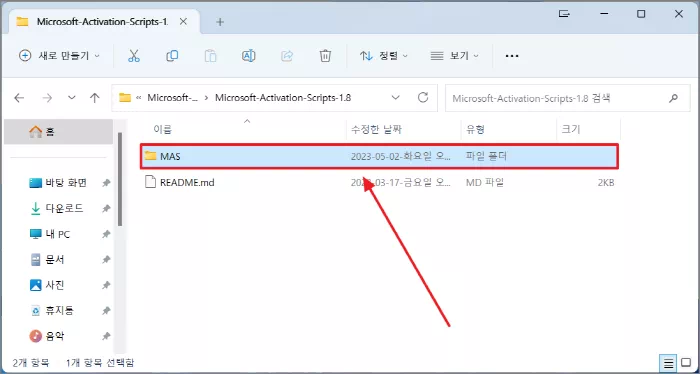Image resolution: width=700 pixels, height=374 pixels.
Task: Click the 1개 항목 선택함 status text
Action: (100, 362)
